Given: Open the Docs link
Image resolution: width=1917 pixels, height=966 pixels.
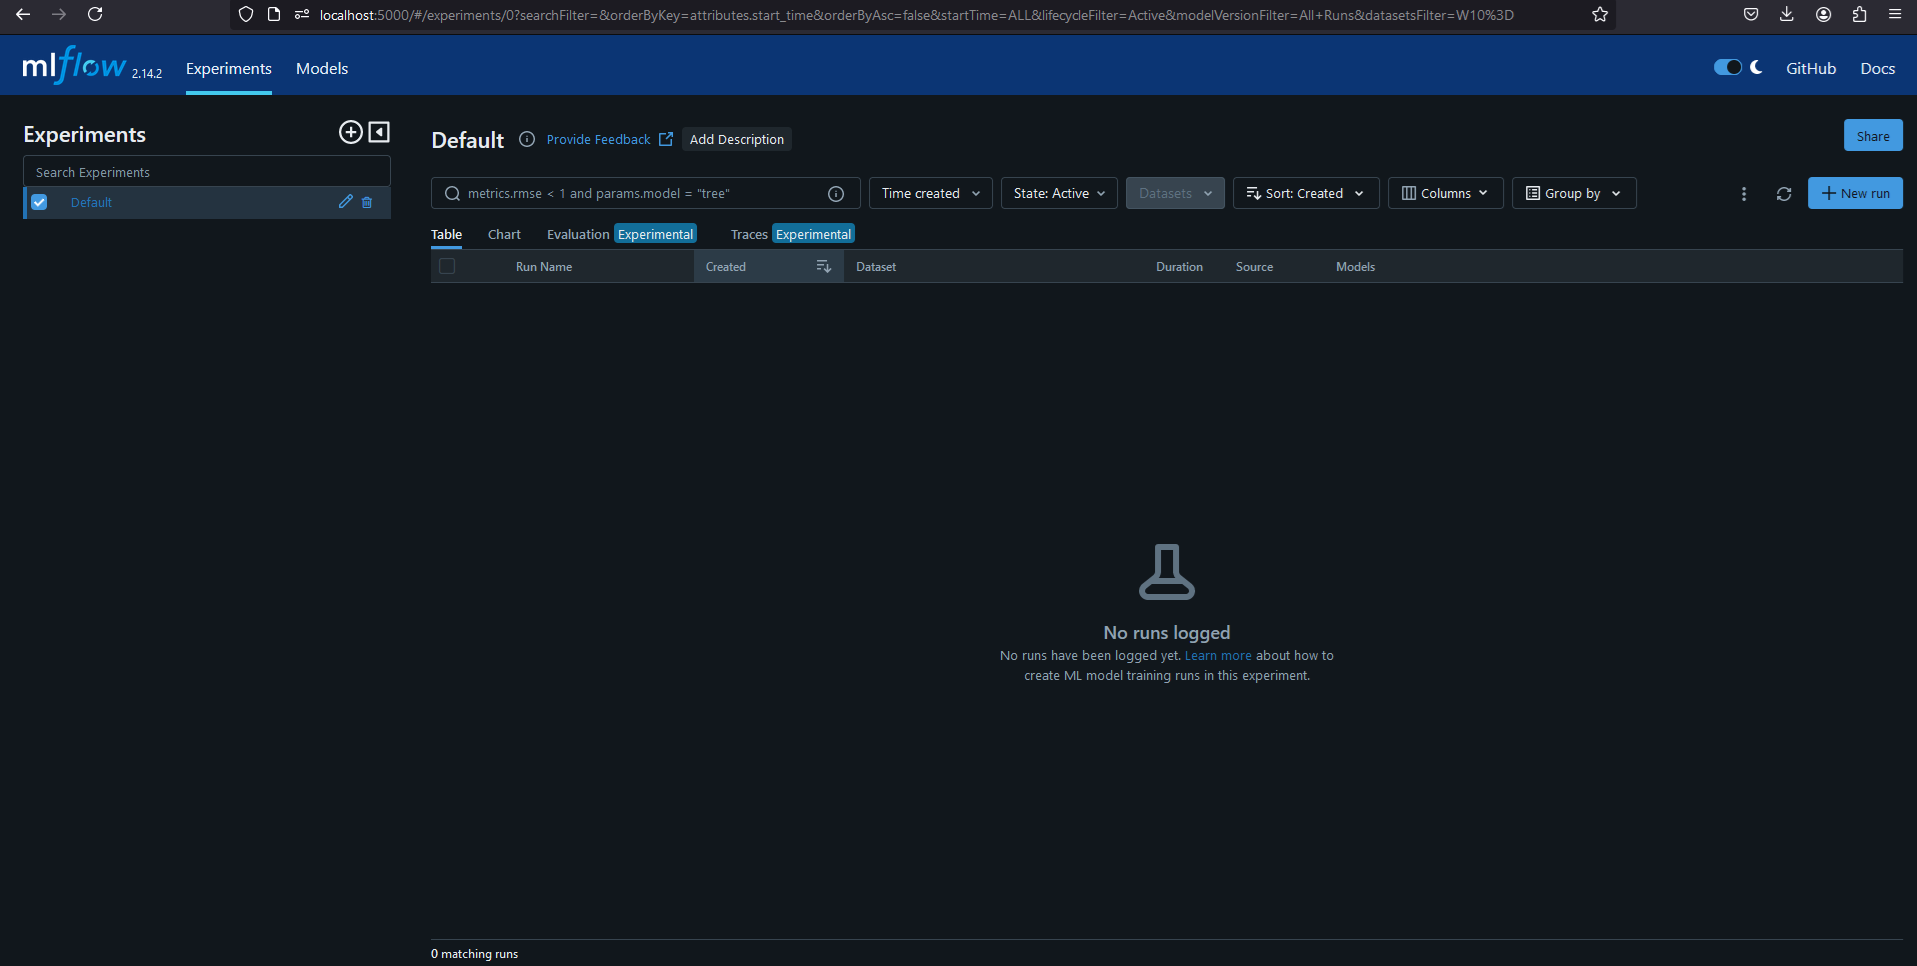Looking at the screenshot, I should pyautogui.click(x=1877, y=68).
